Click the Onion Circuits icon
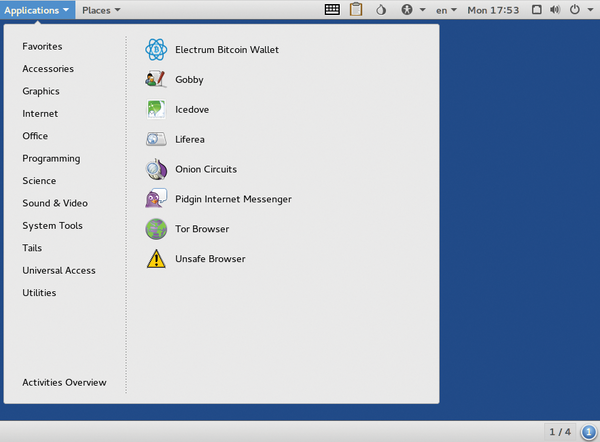The height and width of the screenshot is (442, 600). [x=156, y=169]
